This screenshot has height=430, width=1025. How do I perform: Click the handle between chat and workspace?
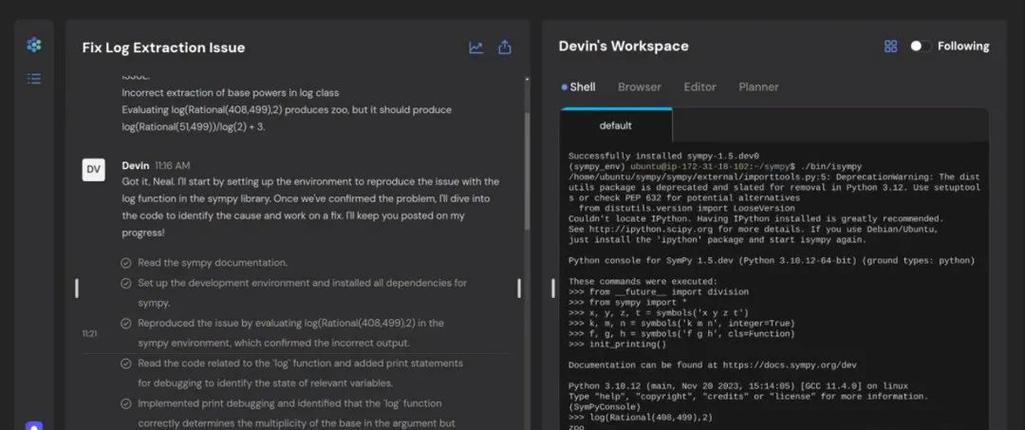[520, 288]
